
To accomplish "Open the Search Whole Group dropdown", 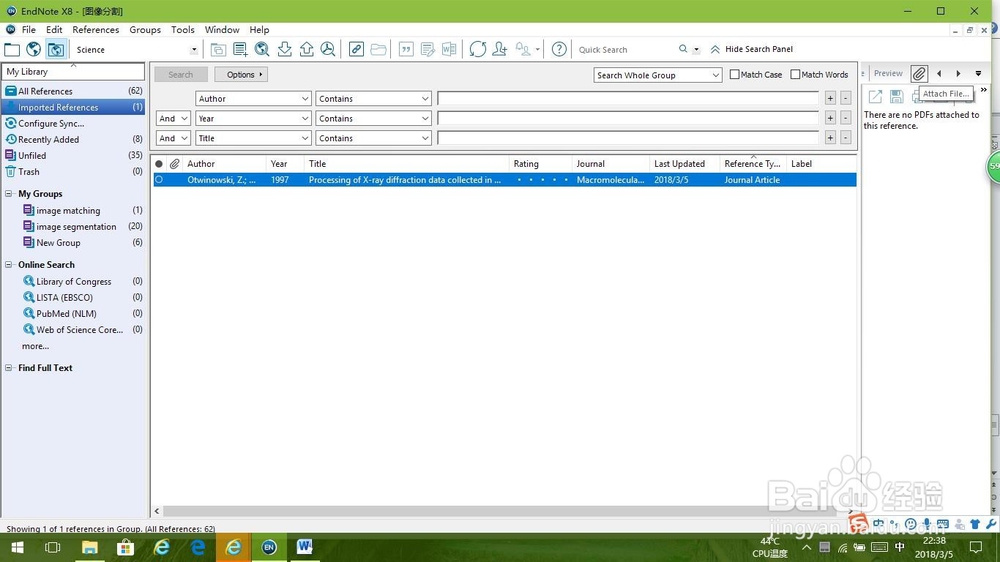I will (658, 75).
